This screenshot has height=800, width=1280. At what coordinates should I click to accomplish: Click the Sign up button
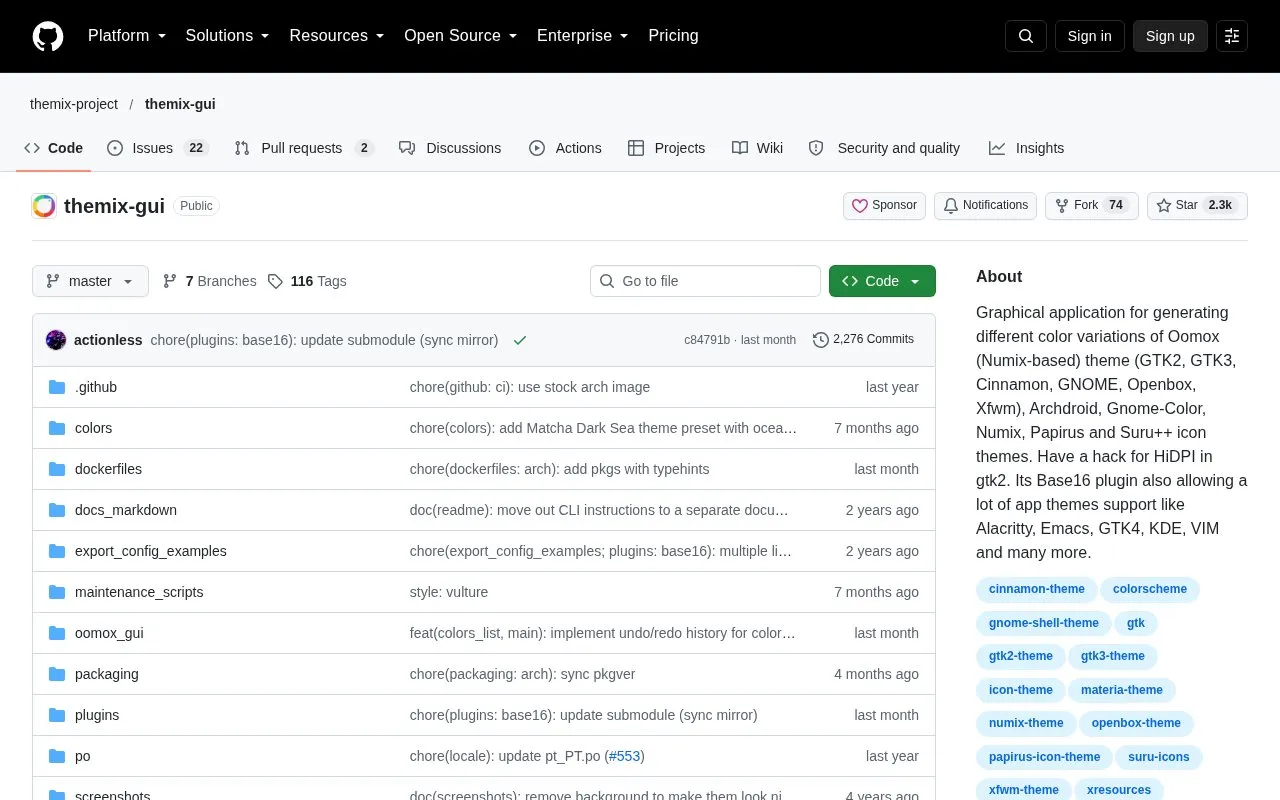coord(1170,36)
